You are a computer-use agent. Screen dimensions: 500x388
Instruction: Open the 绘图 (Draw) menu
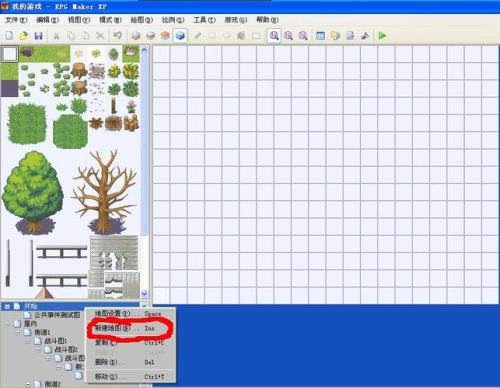tap(142, 20)
